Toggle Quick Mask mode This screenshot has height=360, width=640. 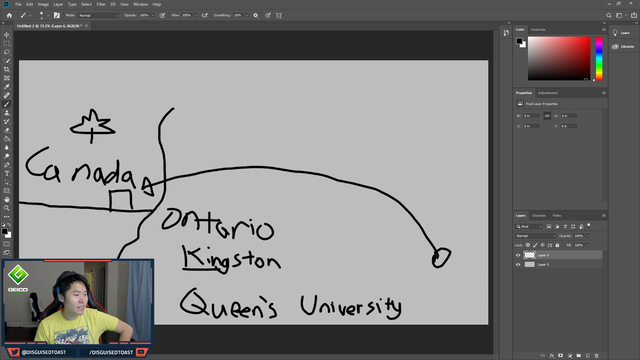pyautogui.click(x=7, y=244)
